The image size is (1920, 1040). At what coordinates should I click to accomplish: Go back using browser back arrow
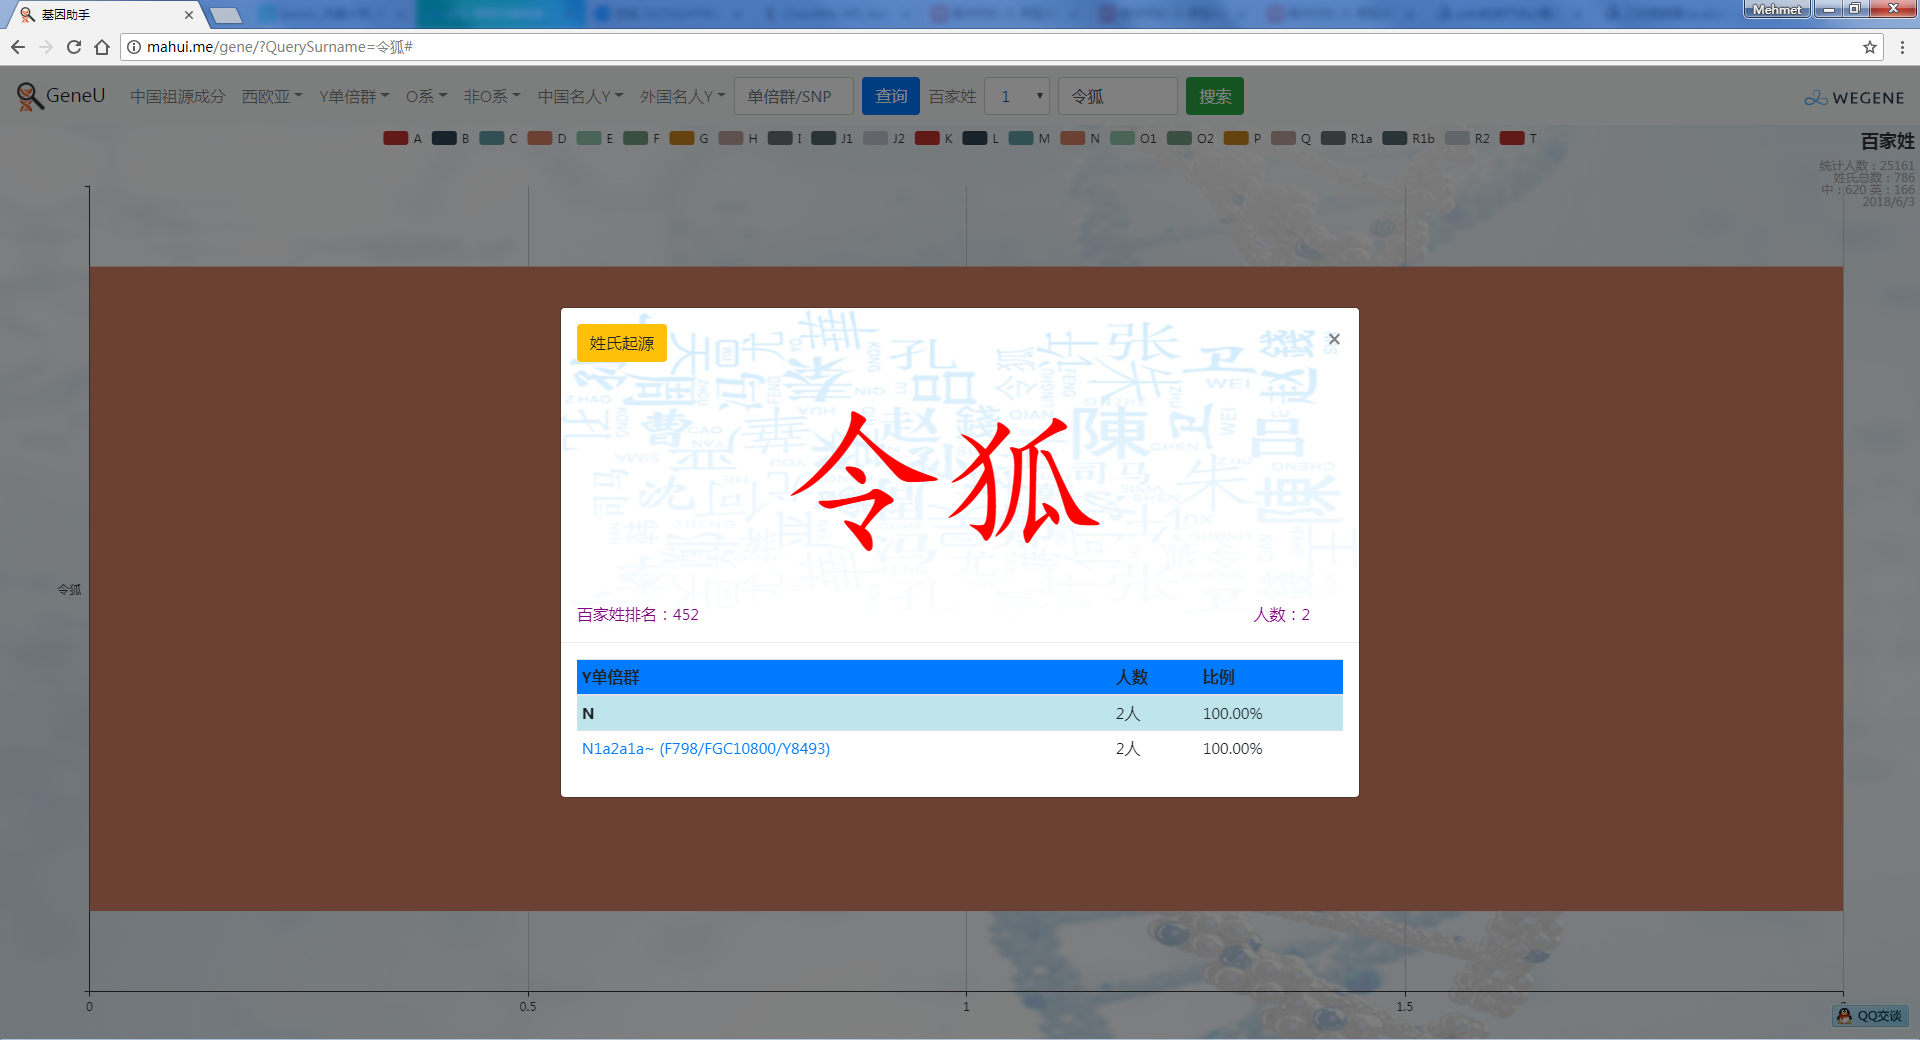pos(18,47)
